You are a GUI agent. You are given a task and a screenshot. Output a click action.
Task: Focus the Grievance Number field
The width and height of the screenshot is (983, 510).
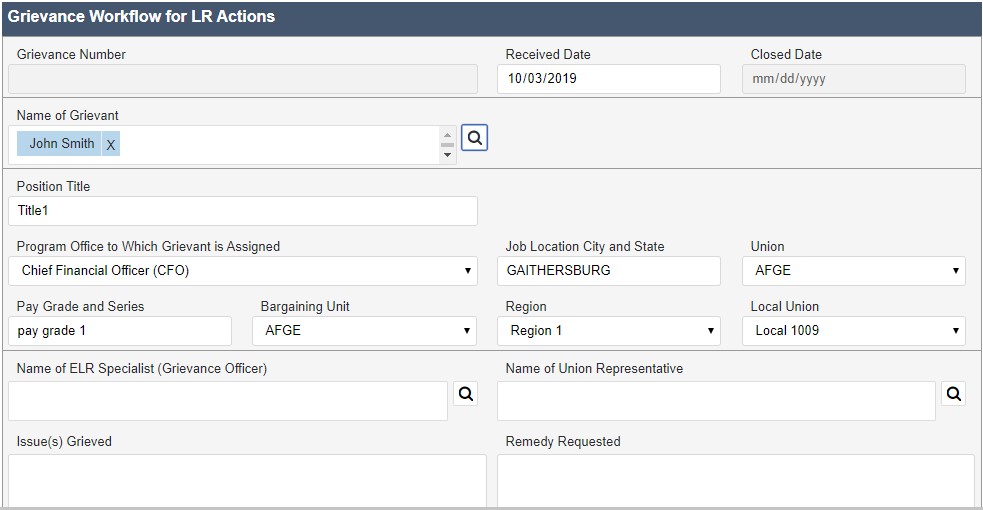coord(243,79)
